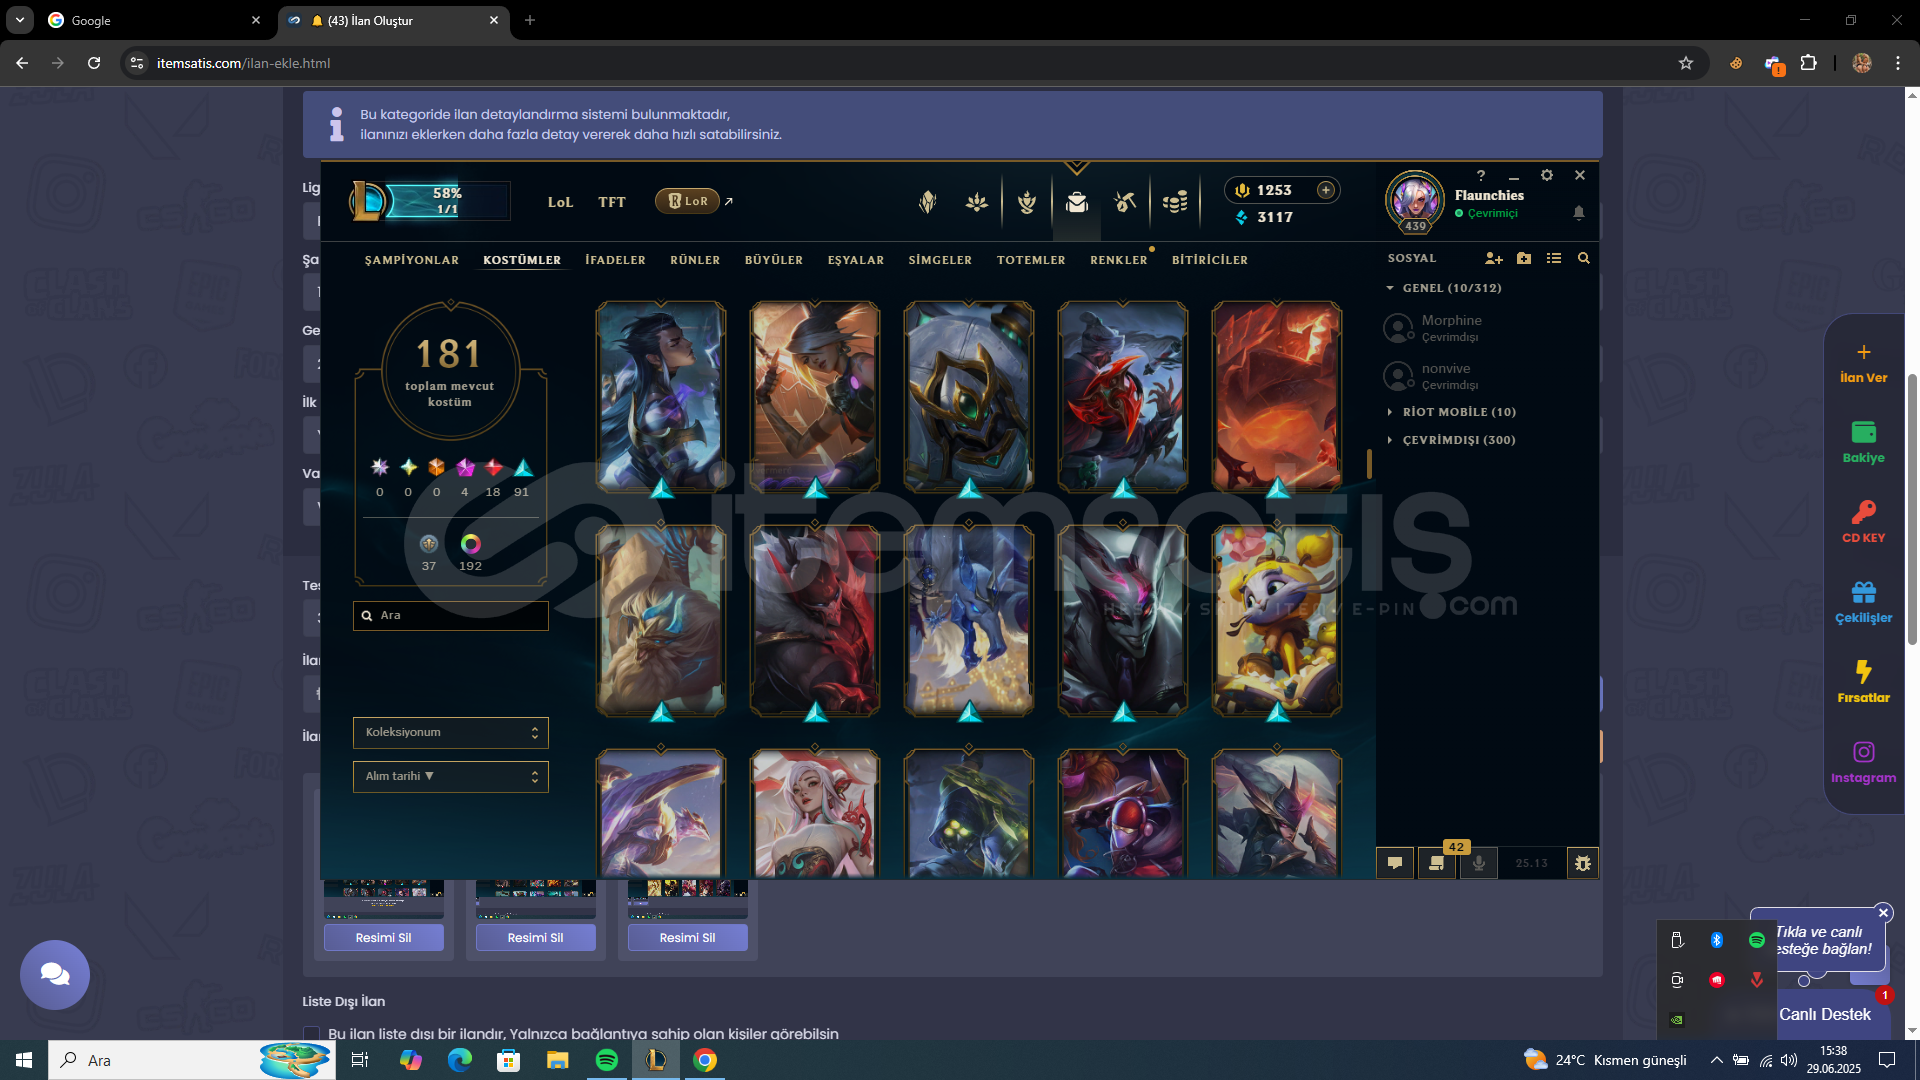
Task: Open Chrome tab search dropdown arrow
Action: [20, 20]
